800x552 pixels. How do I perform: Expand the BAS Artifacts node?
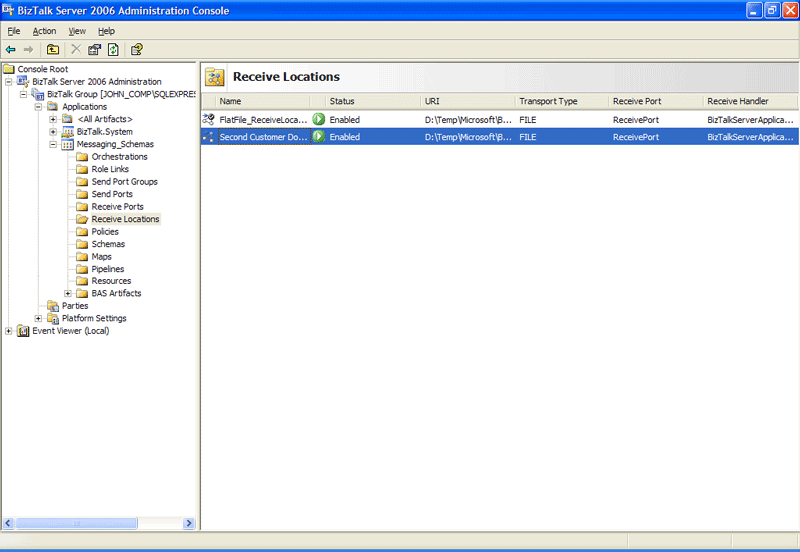click(68, 293)
